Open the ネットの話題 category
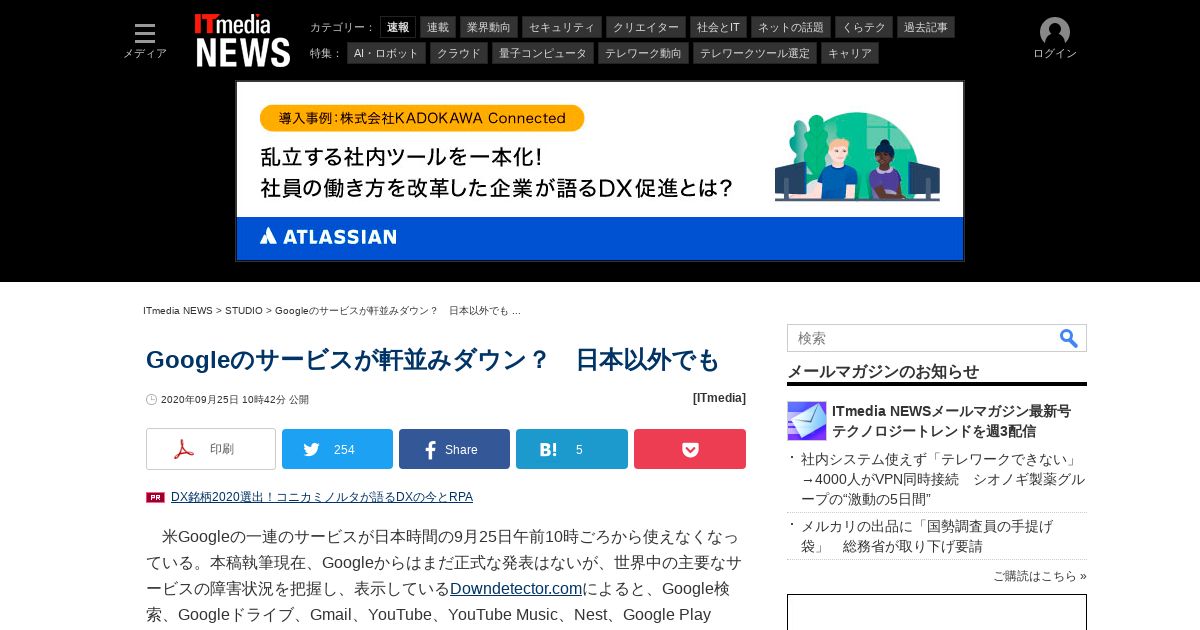This screenshot has width=1200, height=630. click(x=791, y=27)
